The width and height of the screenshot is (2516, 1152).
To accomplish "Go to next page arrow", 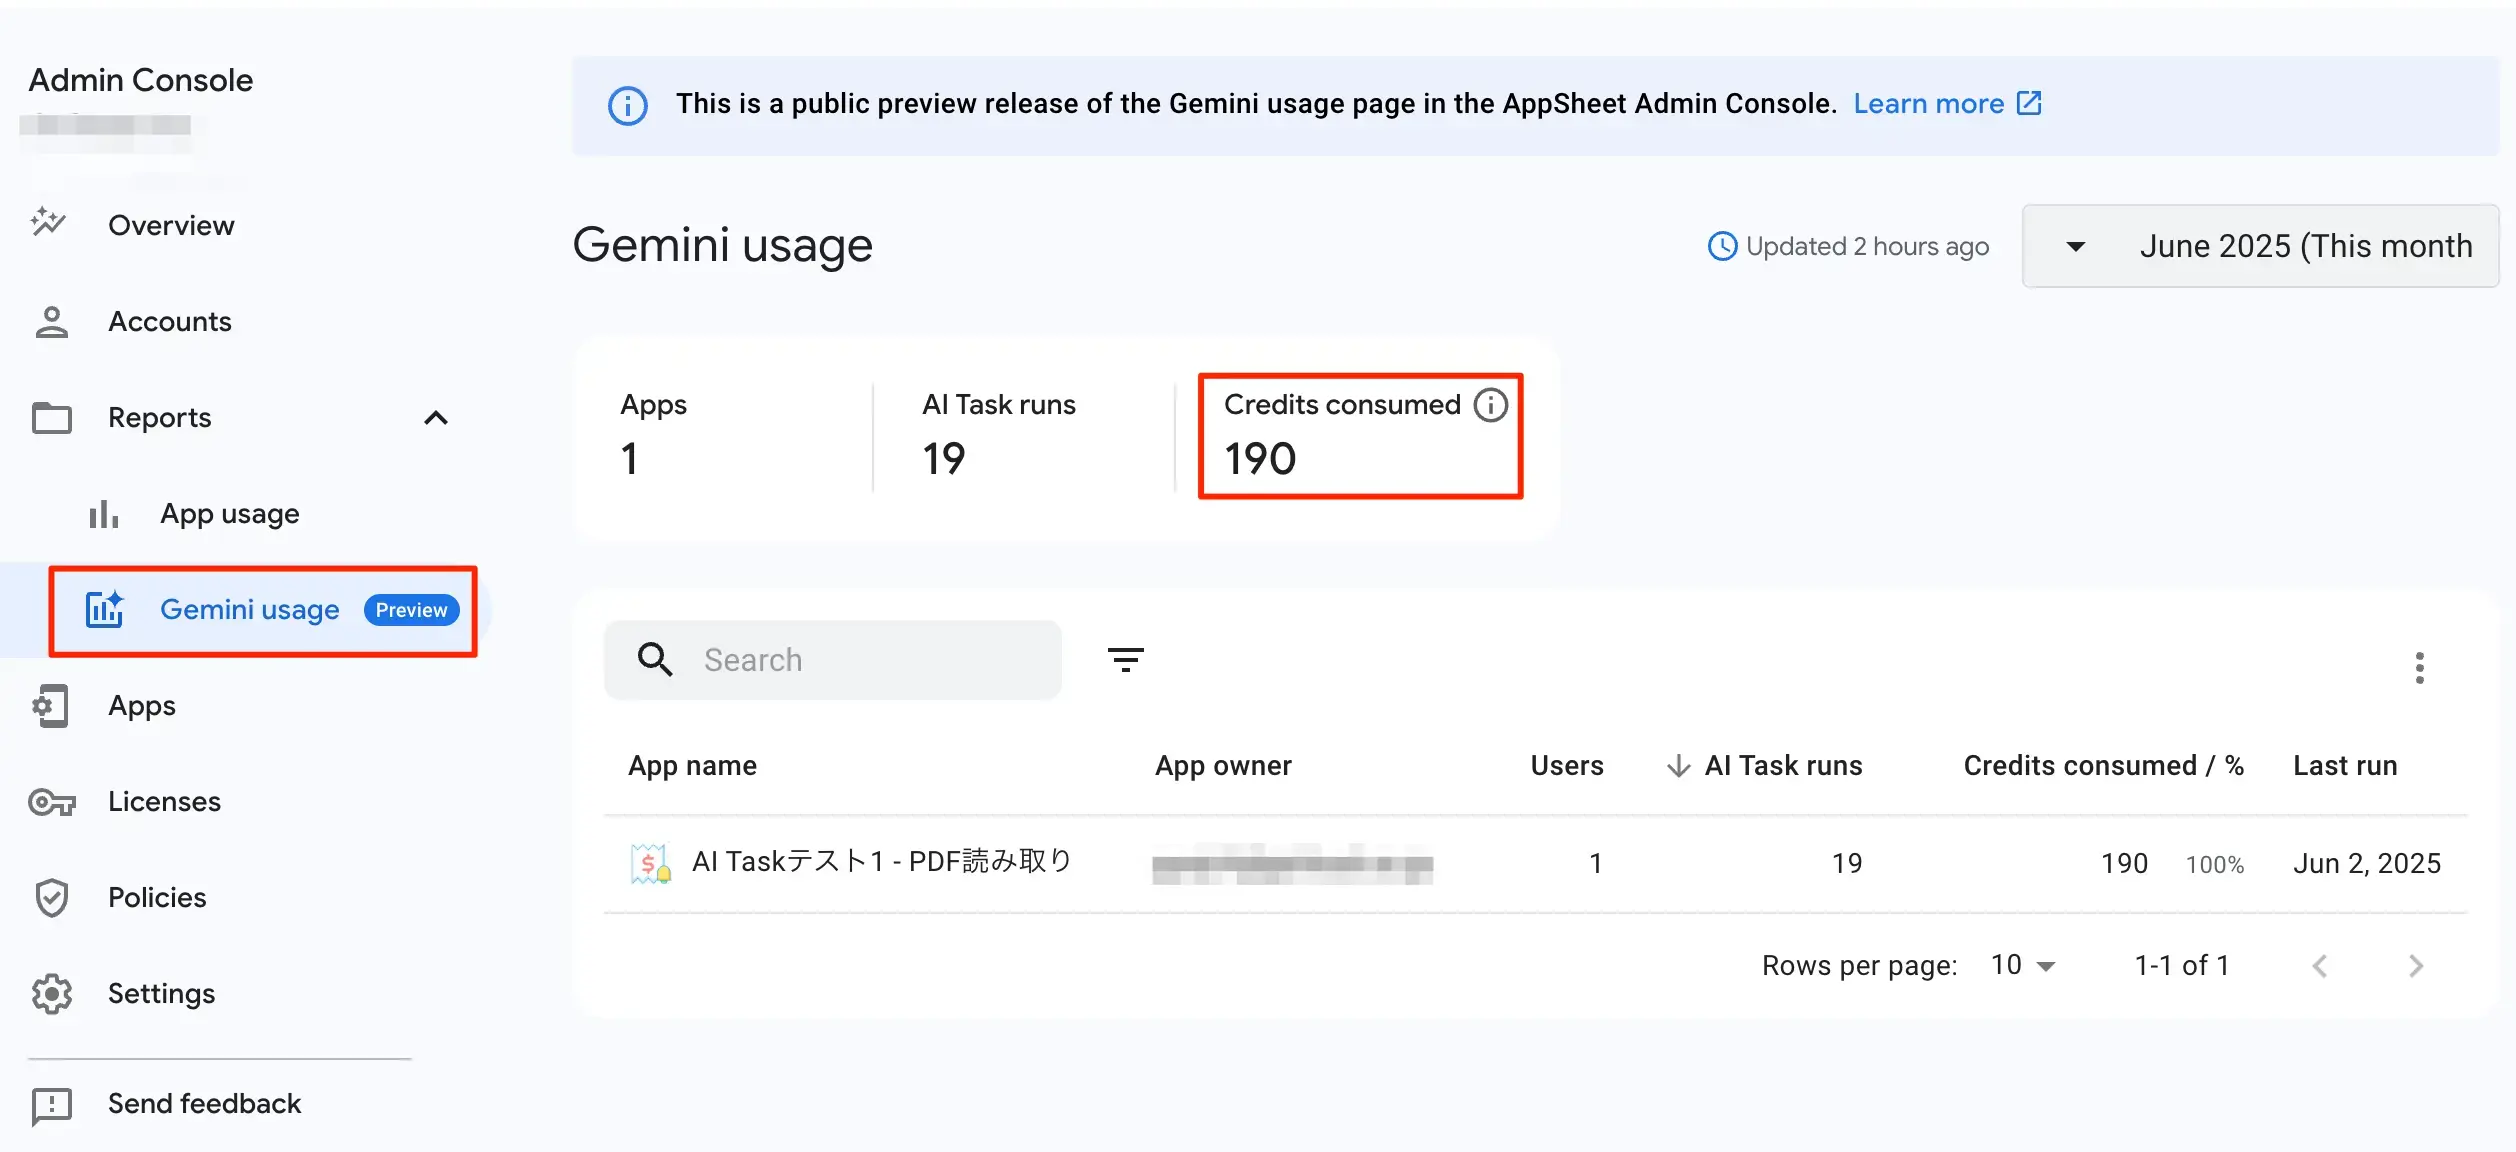I will 2416,966.
